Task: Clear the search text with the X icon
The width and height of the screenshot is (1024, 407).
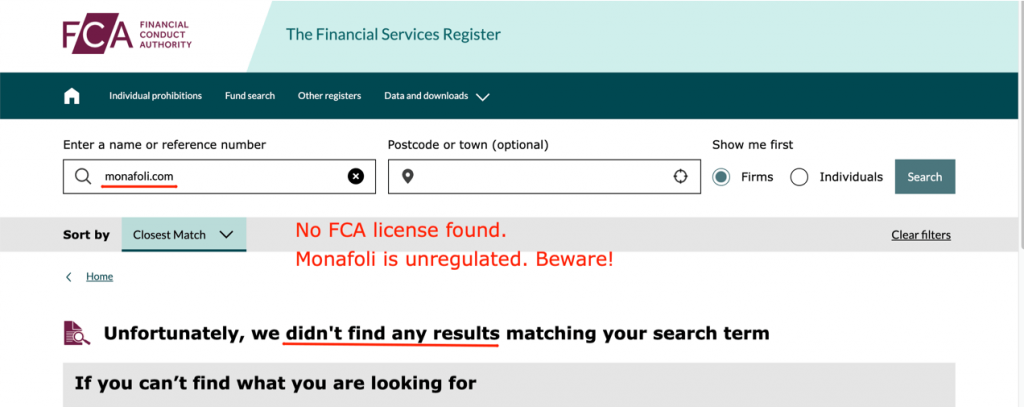Action: click(355, 176)
